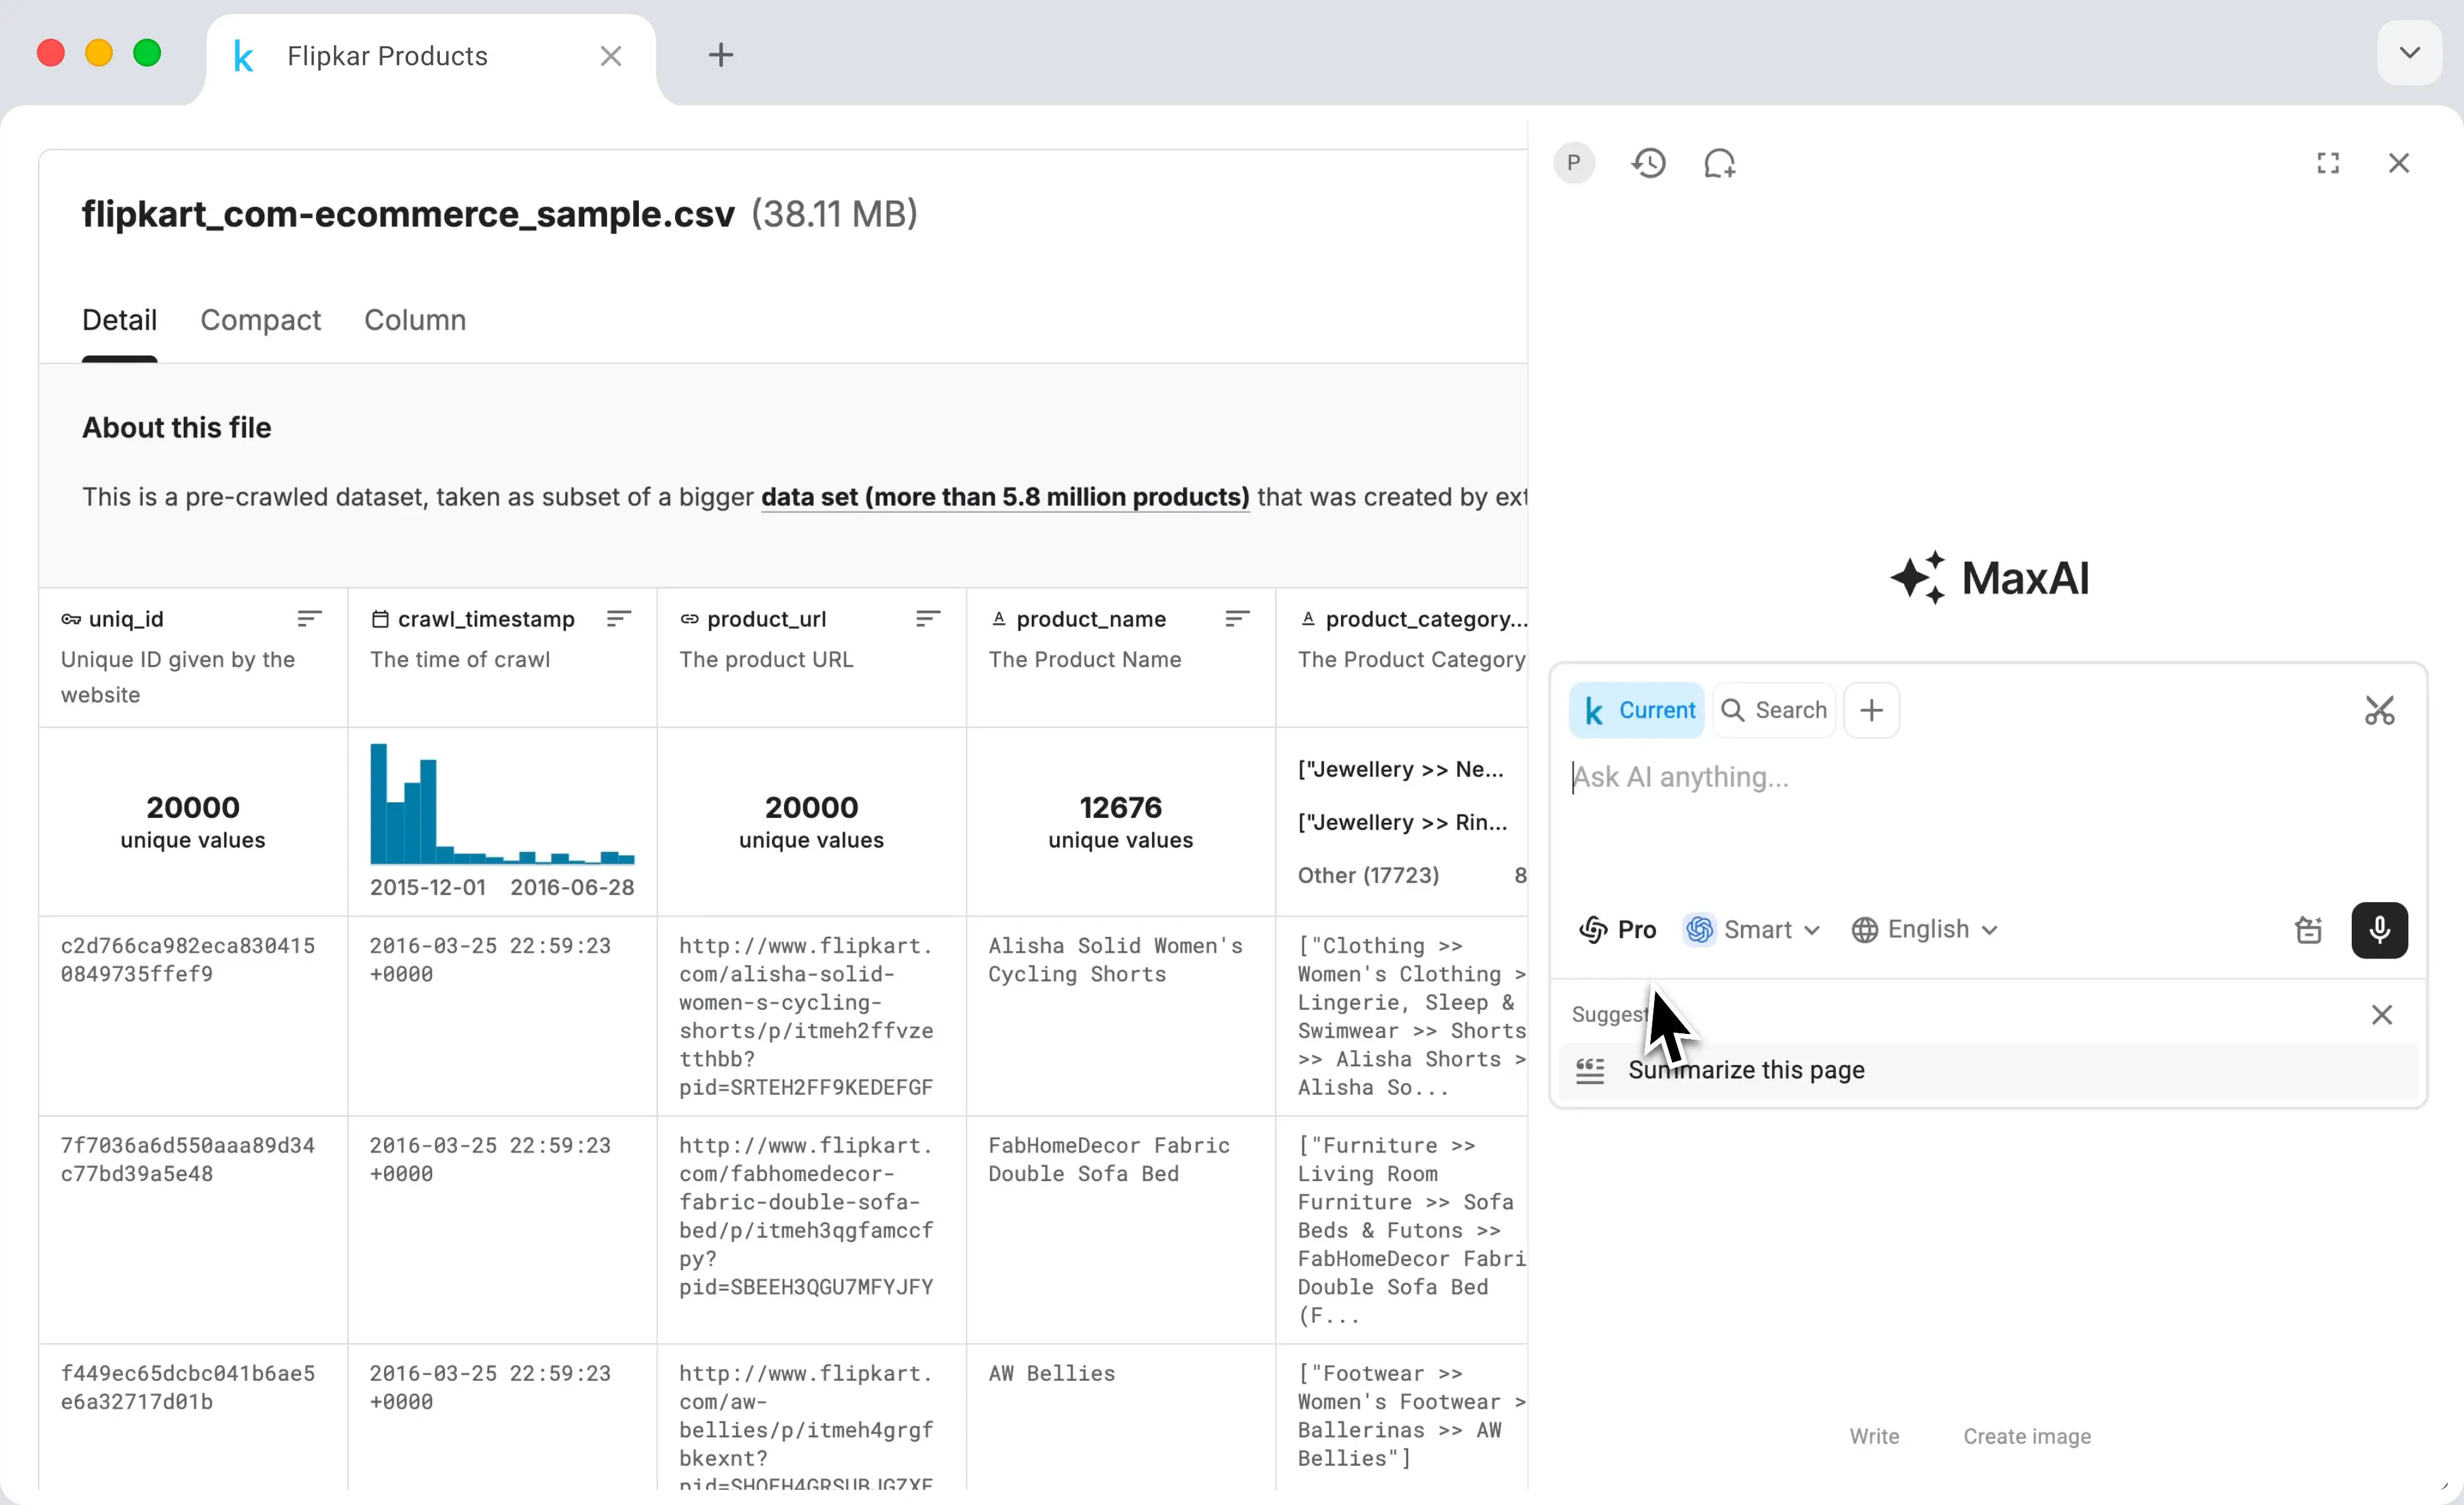The width and height of the screenshot is (2464, 1505).
Task: Select the Detail view tab
Action: click(x=119, y=320)
